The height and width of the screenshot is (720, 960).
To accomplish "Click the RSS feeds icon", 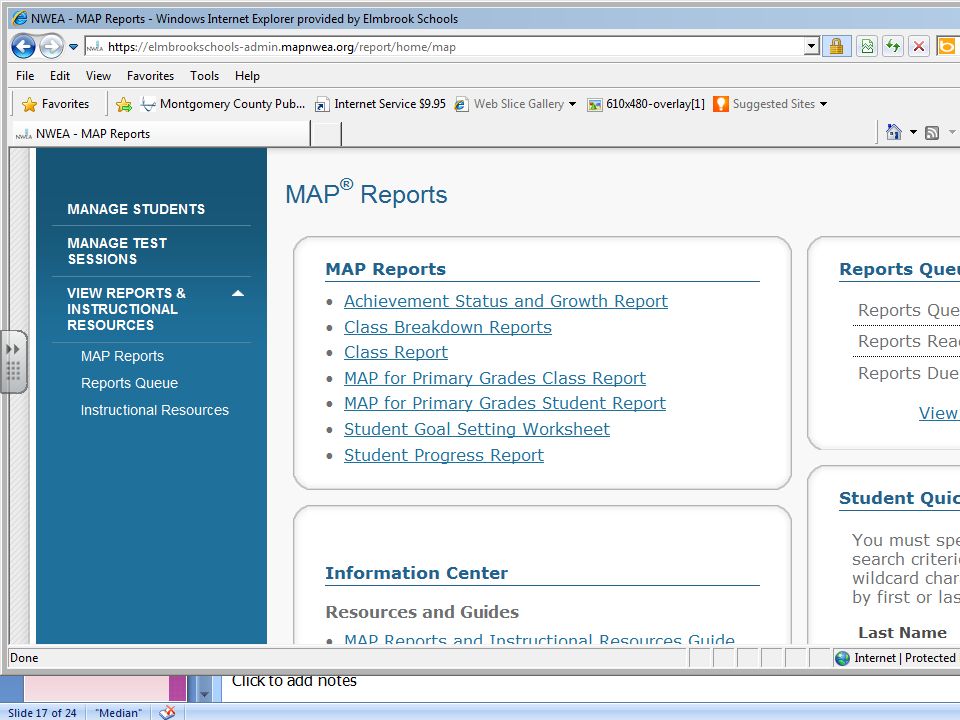I will 932,133.
